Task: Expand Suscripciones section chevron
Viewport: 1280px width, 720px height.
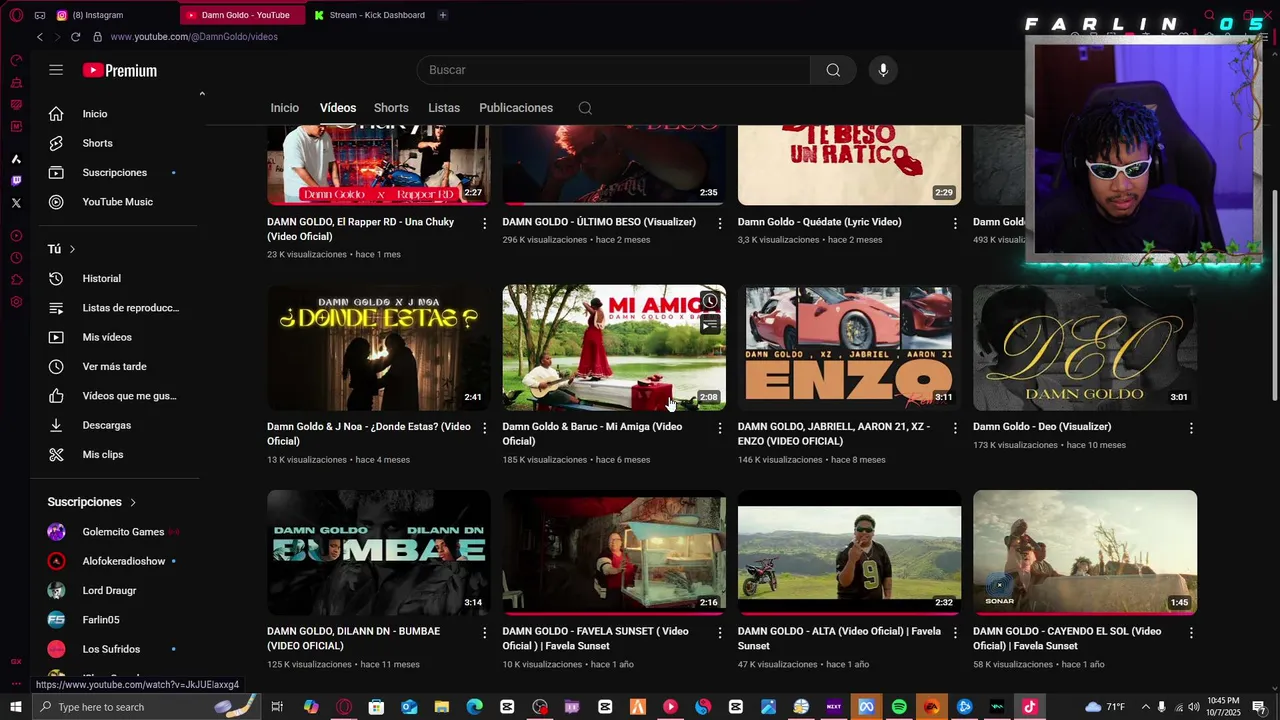Action: 133,502
